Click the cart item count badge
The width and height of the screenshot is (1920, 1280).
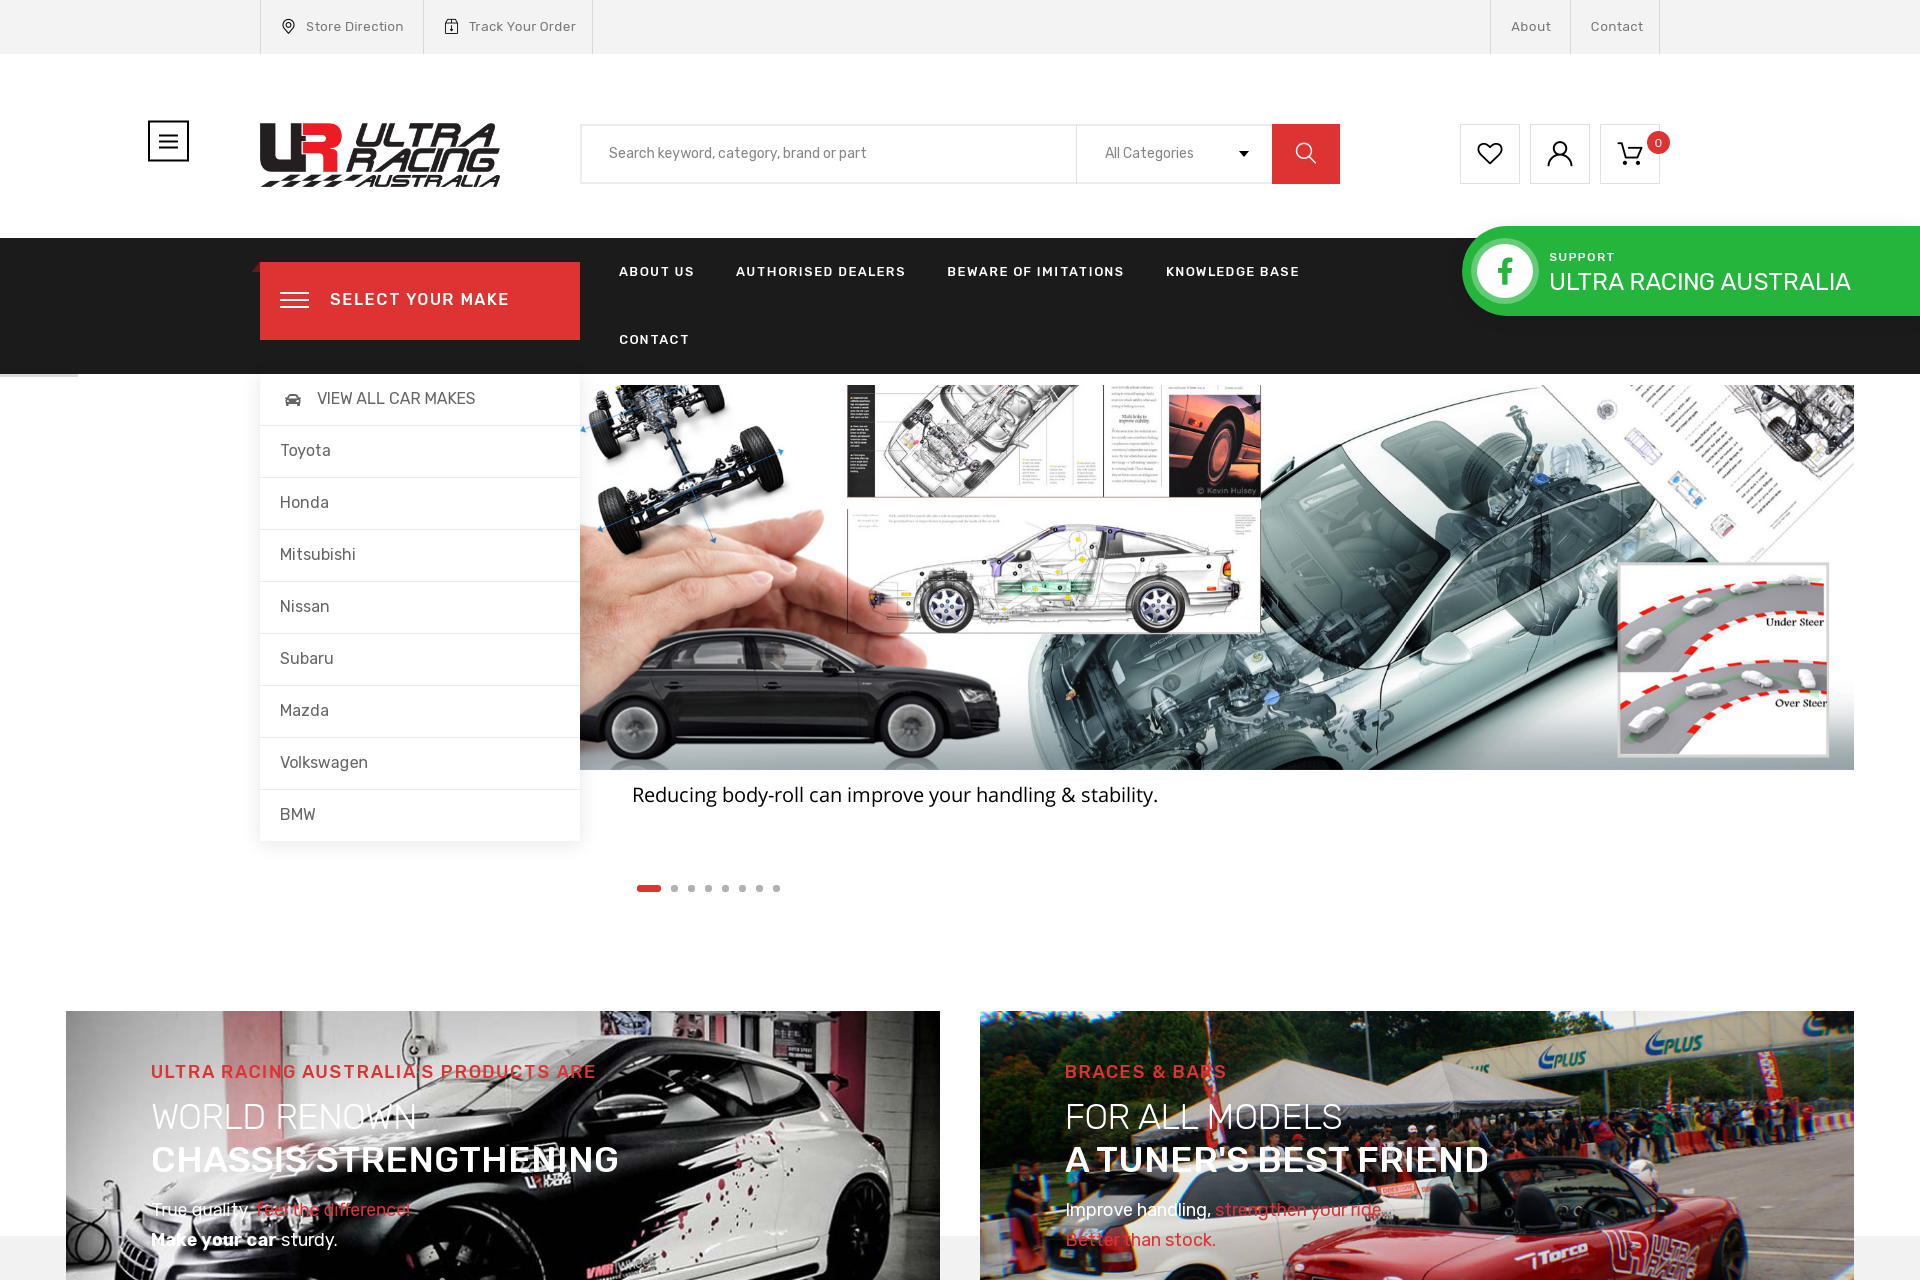(x=1658, y=143)
